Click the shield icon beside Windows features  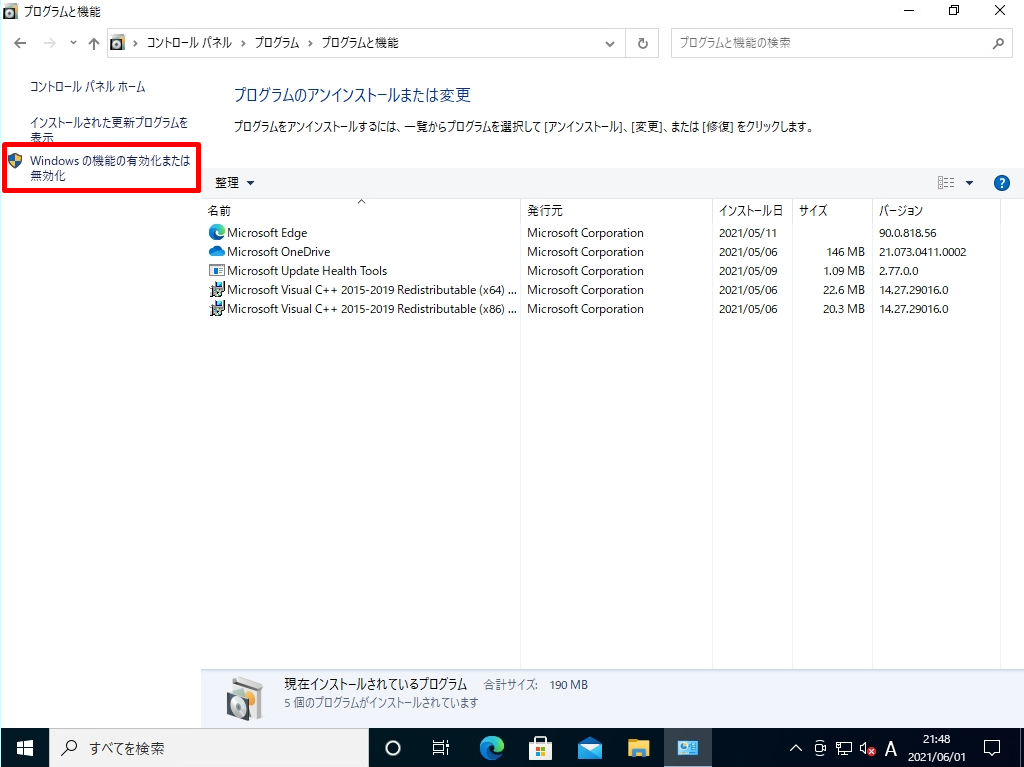click(x=16, y=160)
